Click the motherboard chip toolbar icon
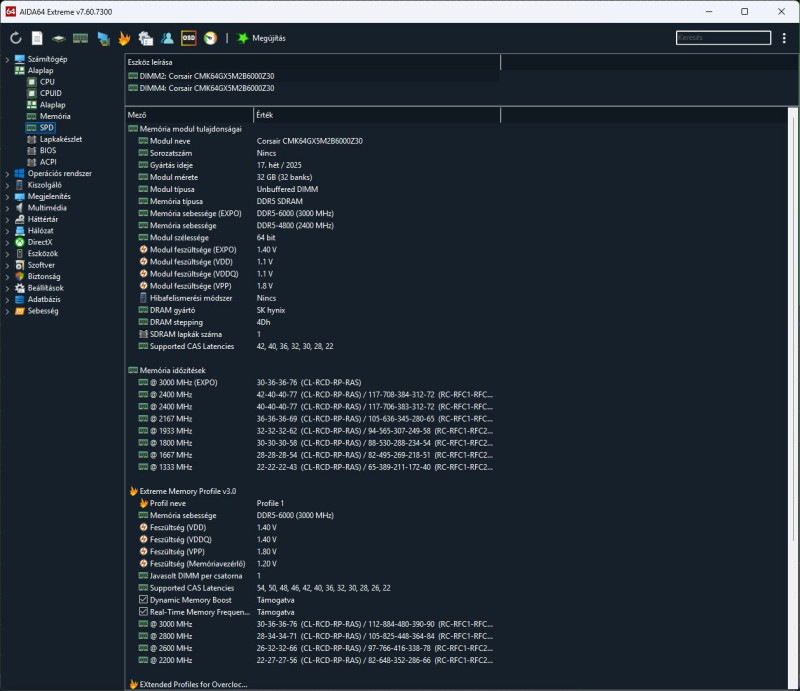Image resolution: width=800 pixels, height=691 pixels. pyautogui.click(x=59, y=38)
